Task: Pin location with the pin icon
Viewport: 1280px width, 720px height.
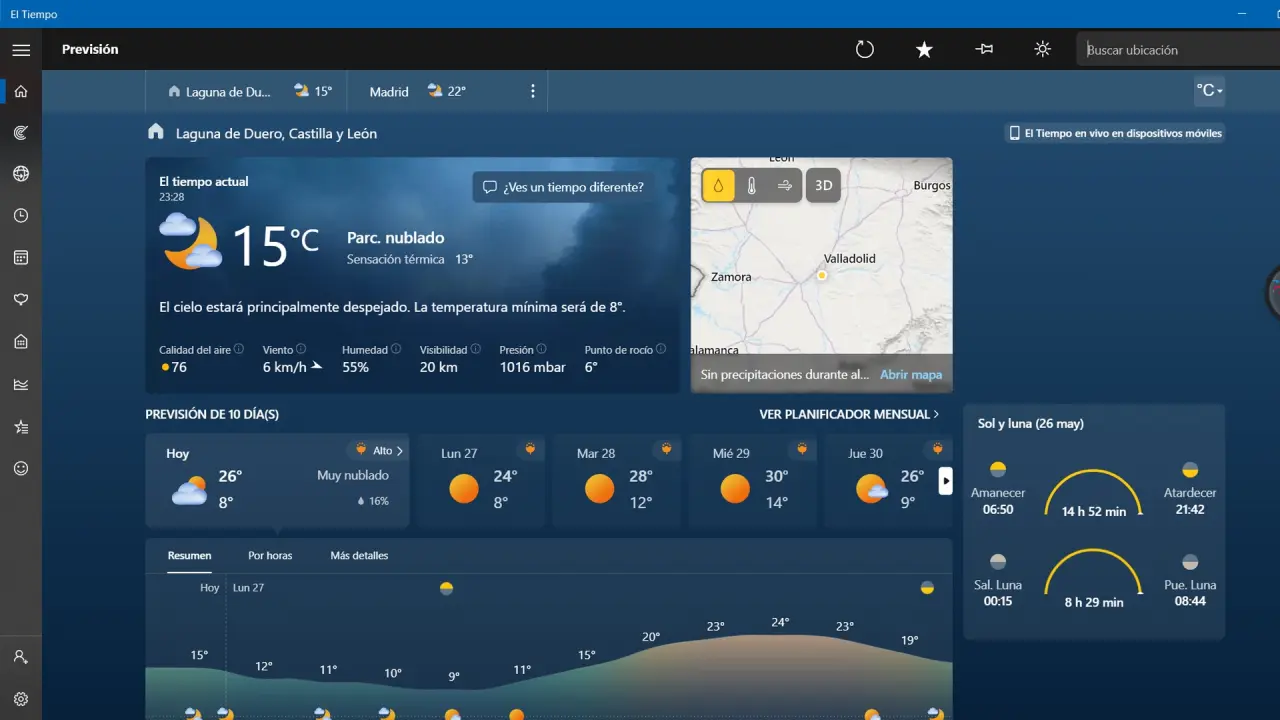Action: [x=983, y=49]
